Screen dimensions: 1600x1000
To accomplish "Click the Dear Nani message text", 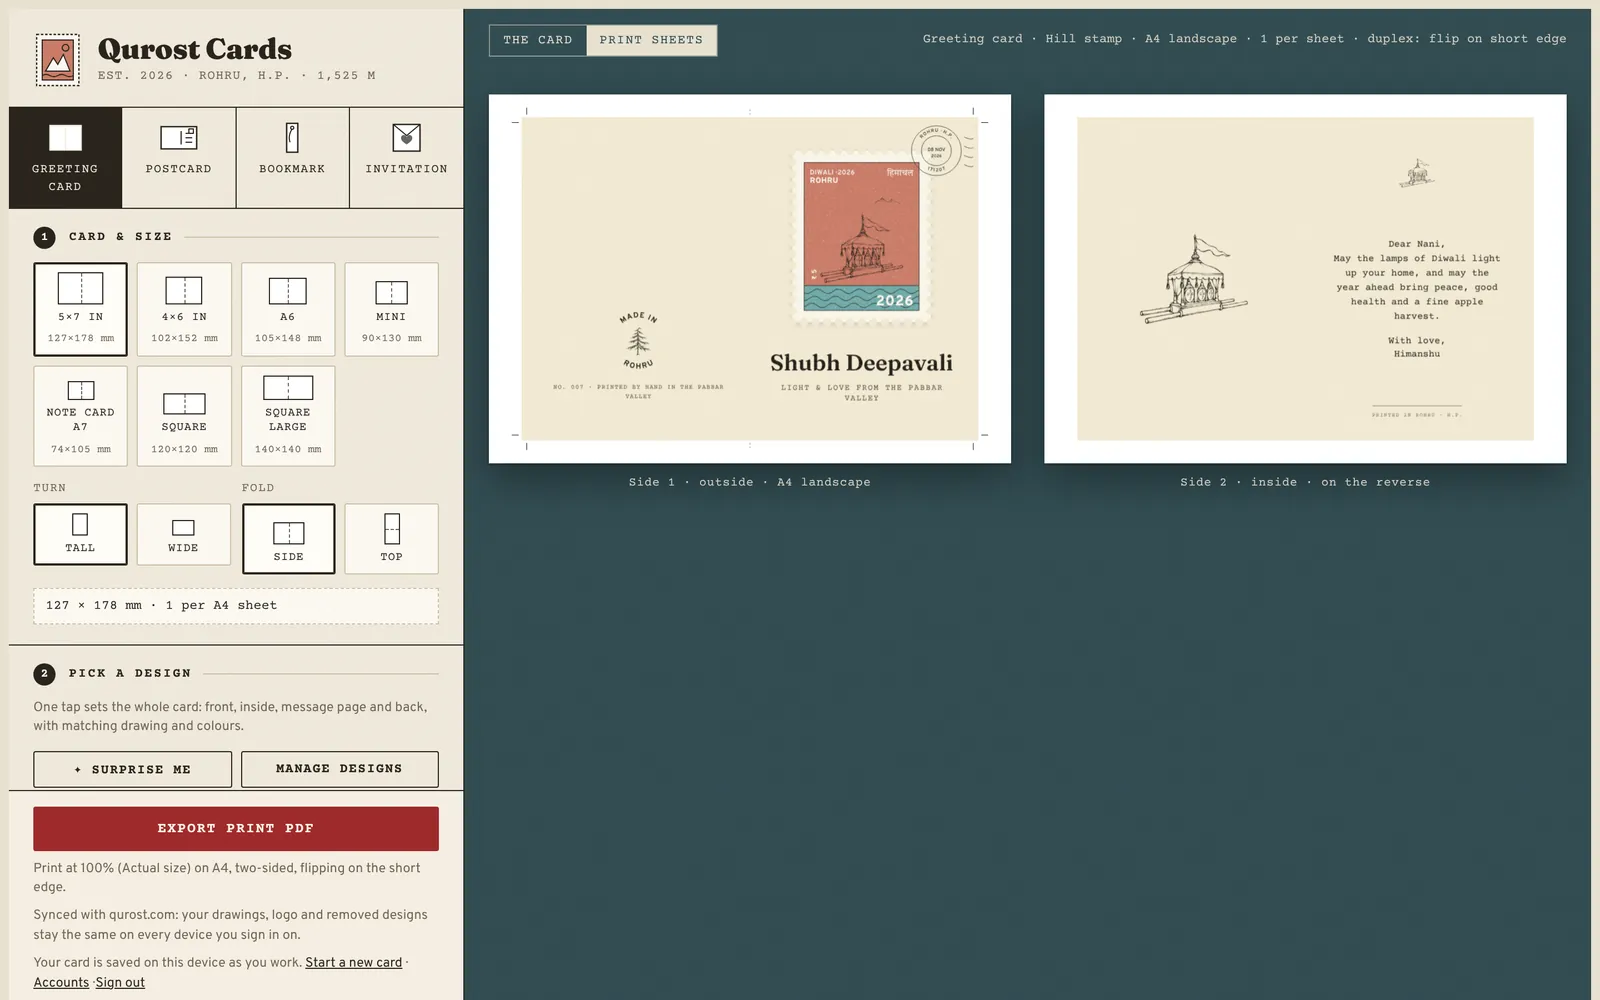I will [1417, 299].
